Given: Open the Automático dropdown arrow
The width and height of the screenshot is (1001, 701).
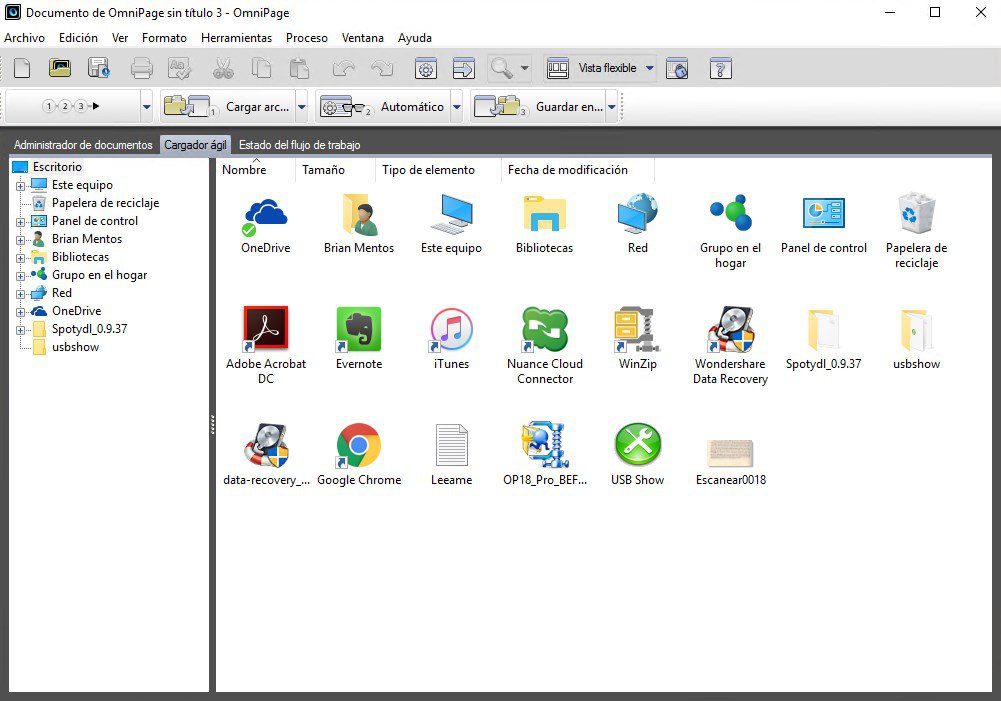Looking at the screenshot, I should pos(457,106).
